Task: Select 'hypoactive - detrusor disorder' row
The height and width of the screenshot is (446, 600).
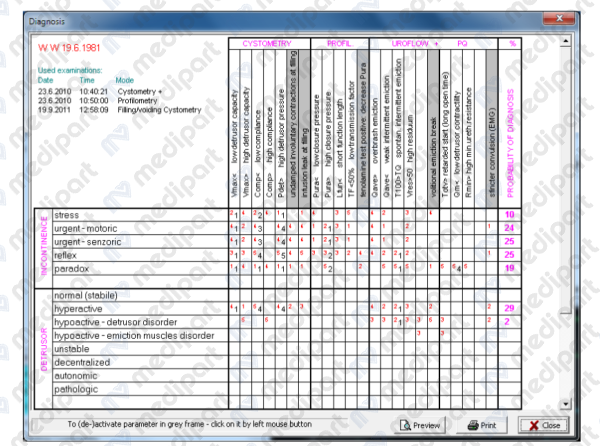Action: click(140, 322)
